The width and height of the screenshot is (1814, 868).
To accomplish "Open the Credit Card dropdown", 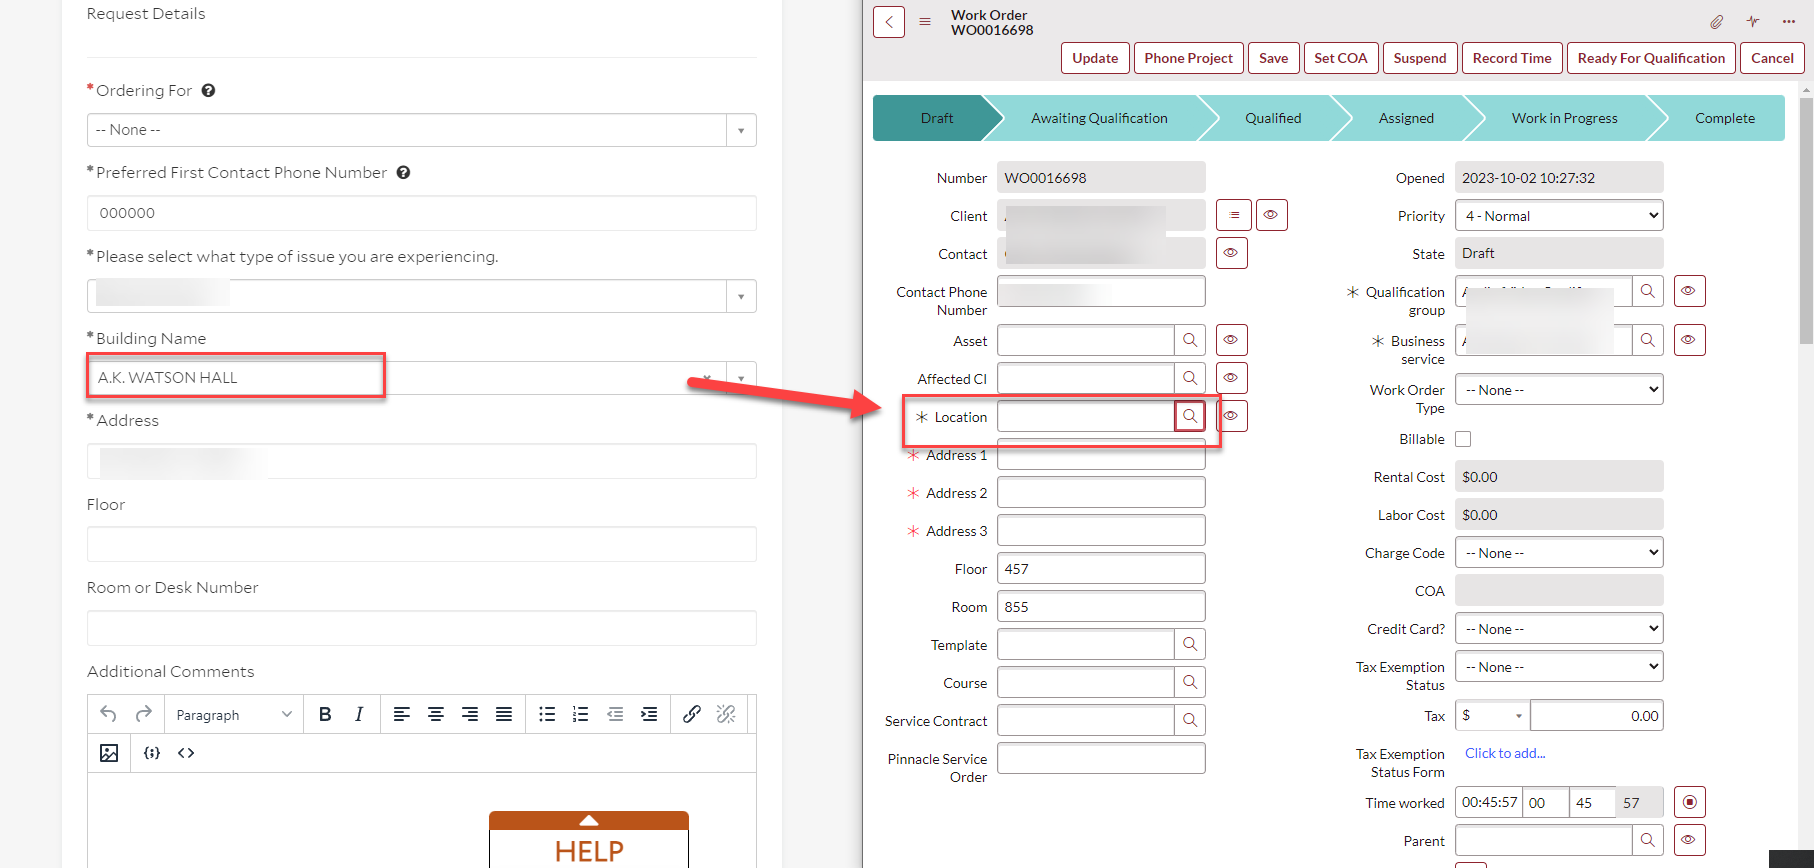I will point(1559,628).
